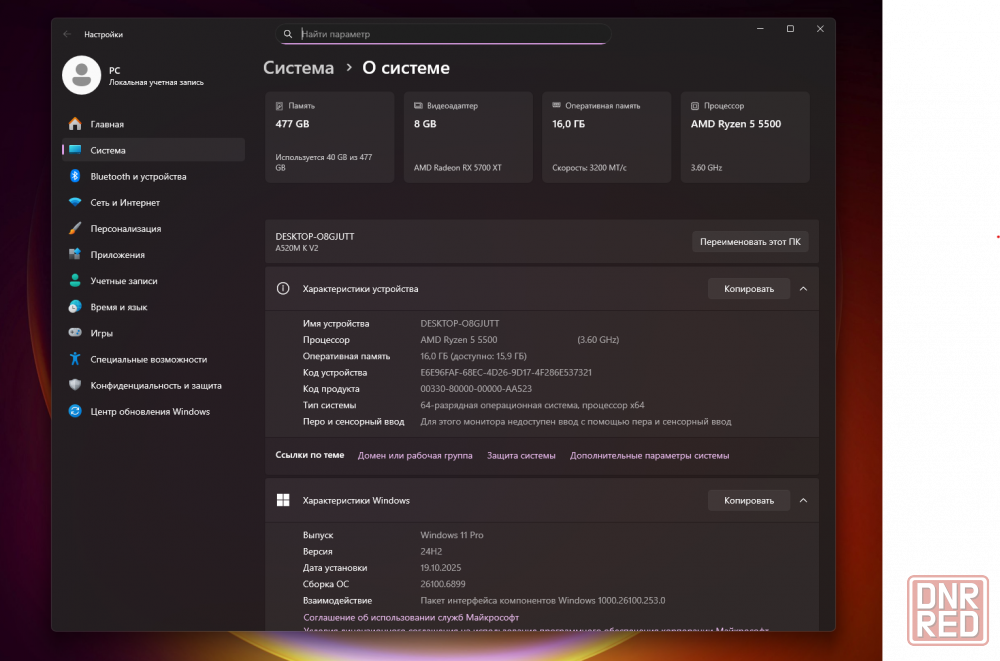Image resolution: width=1000 pixels, height=661 pixels.
Task: Open Центр обновления Windows
Action: 150,411
